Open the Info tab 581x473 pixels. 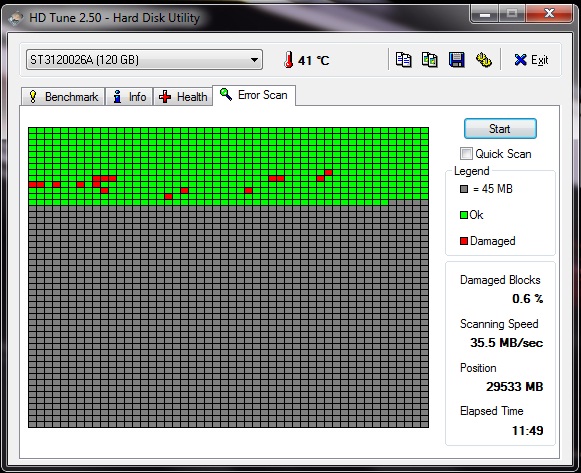click(x=129, y=97)
